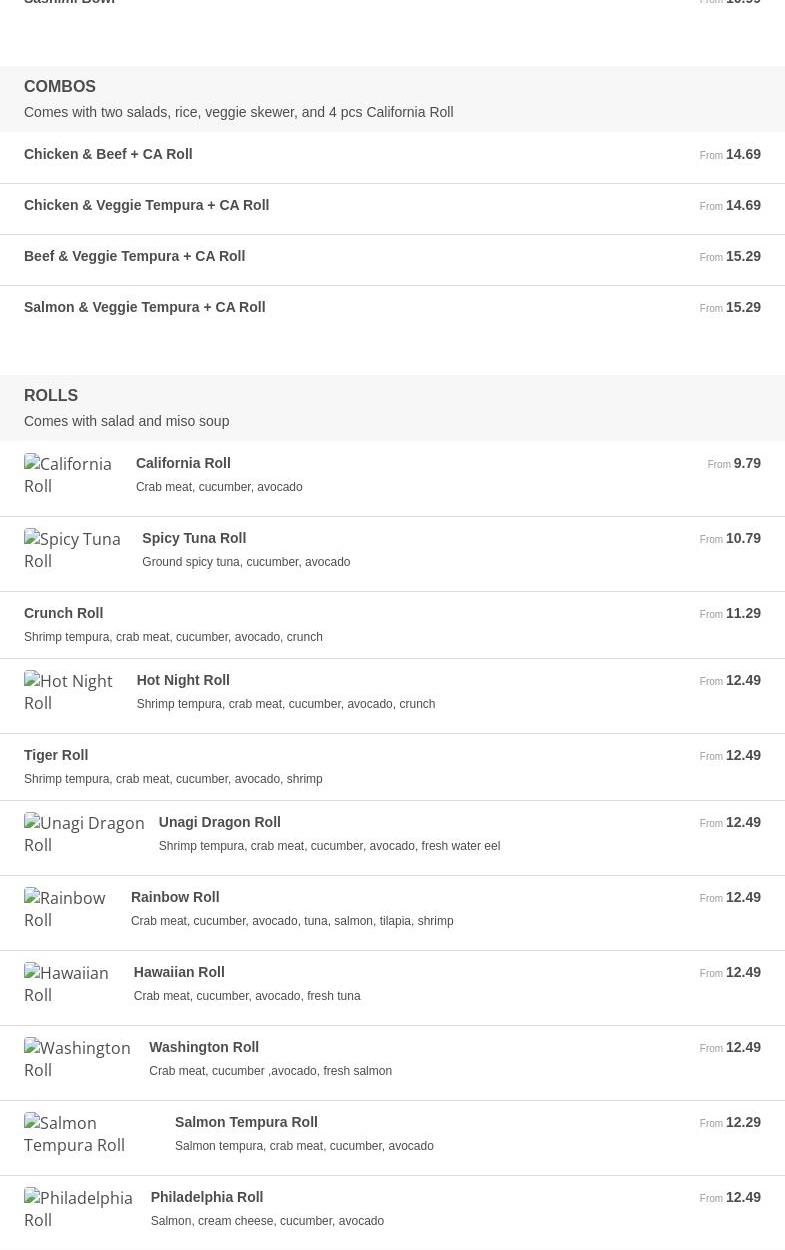
Task: Open Salmon & Veggie Tempura + CA Roll
Action: coord(144,308)
